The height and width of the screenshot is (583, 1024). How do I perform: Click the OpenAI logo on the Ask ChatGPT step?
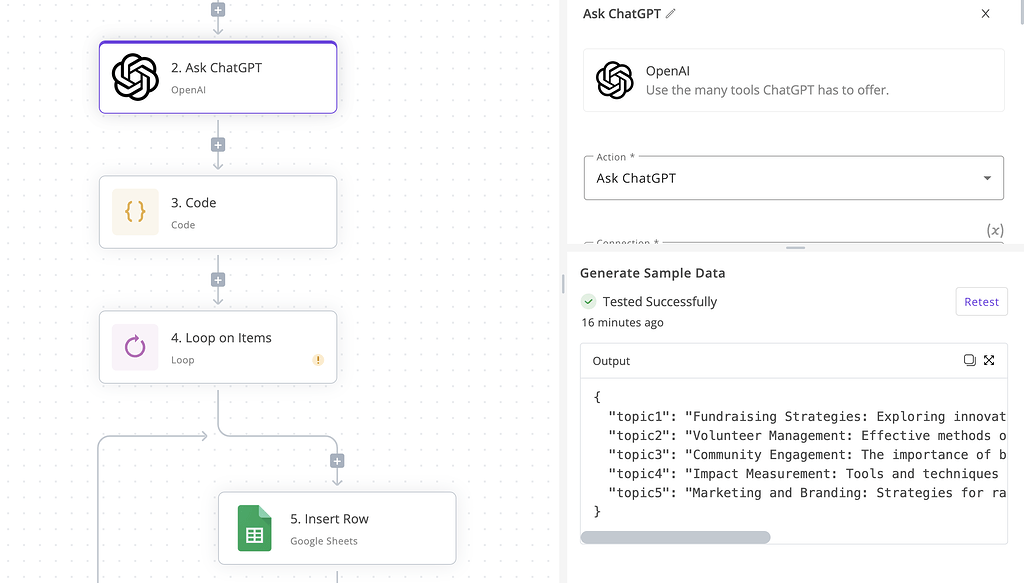coord(134,77)
